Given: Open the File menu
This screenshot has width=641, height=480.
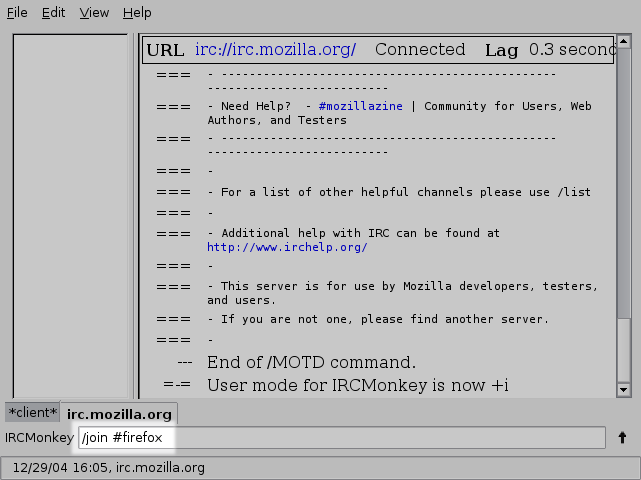Looking at the screenshot, I should [17, 13].
